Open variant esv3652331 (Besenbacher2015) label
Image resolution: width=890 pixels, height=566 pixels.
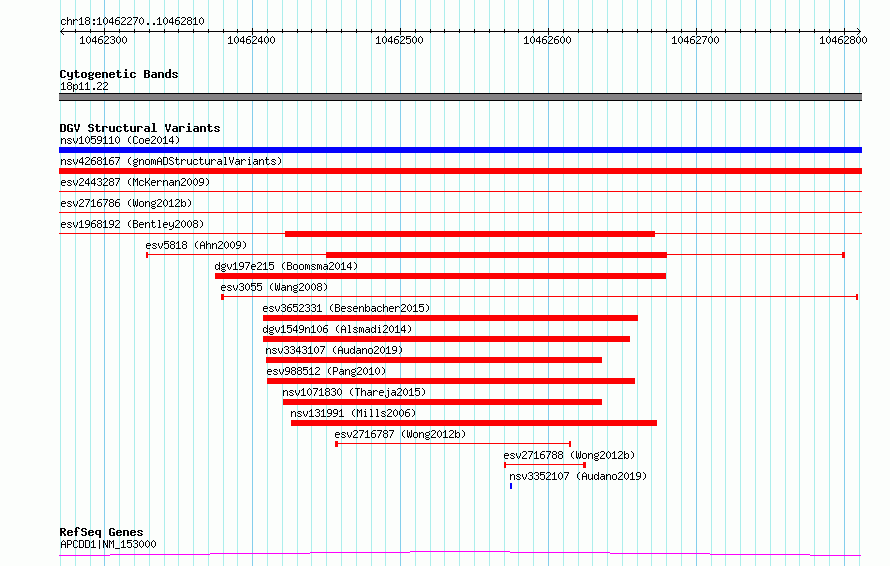pyautogui.click(x=346, y=308)
